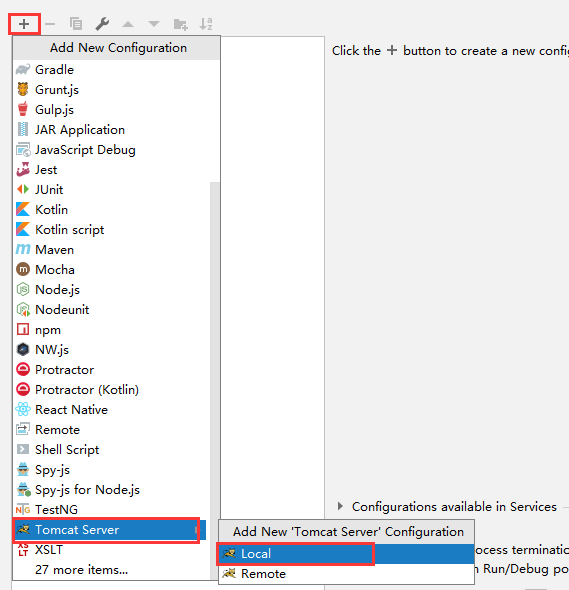569x590 pixels.
Task: Select Kotlin script configuration type
Action: coord(112,230)
